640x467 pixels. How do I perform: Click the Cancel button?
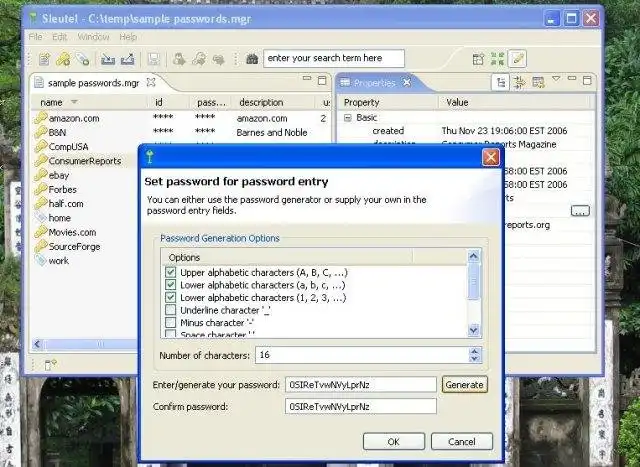(x=462, y=442)
